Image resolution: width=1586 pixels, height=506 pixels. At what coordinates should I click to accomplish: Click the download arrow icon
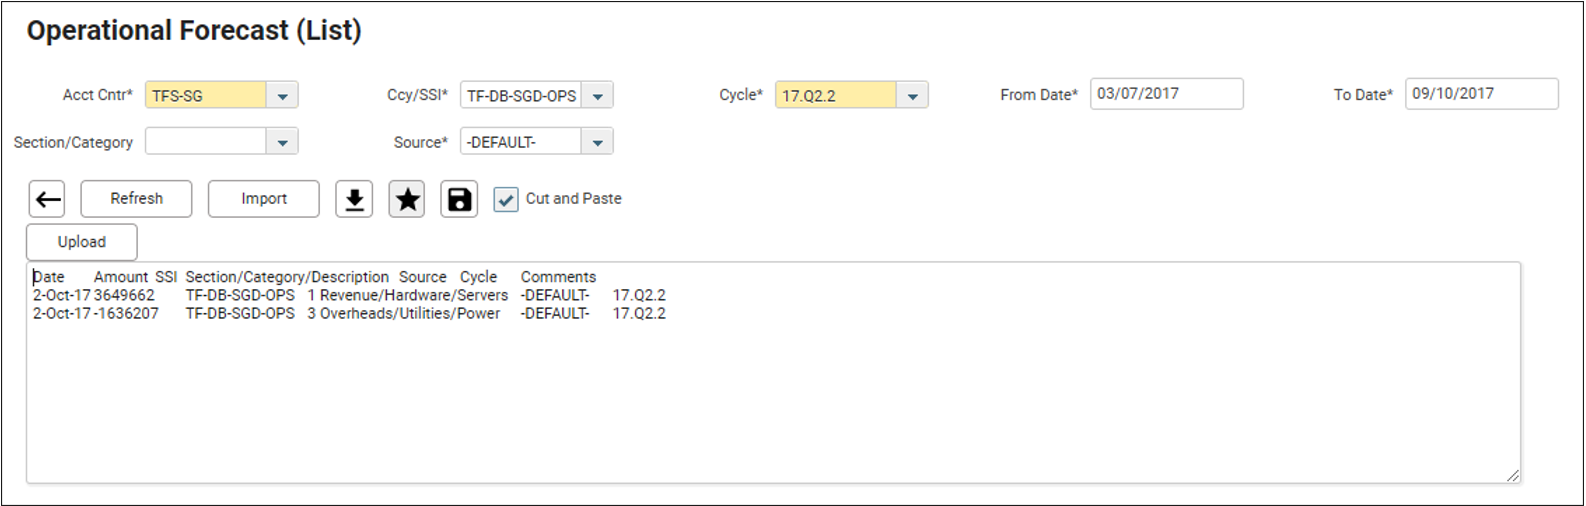tap(354, 199)
